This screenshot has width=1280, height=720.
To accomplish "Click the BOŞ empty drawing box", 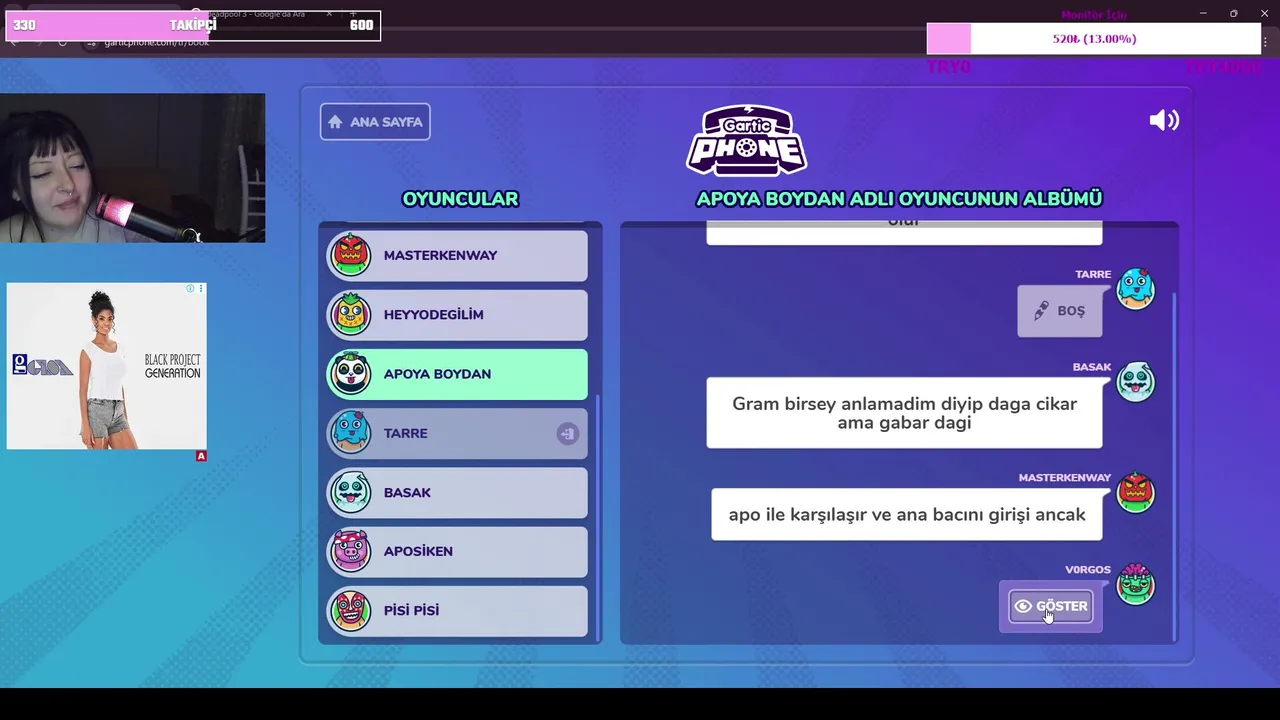I will point(1060,311).
